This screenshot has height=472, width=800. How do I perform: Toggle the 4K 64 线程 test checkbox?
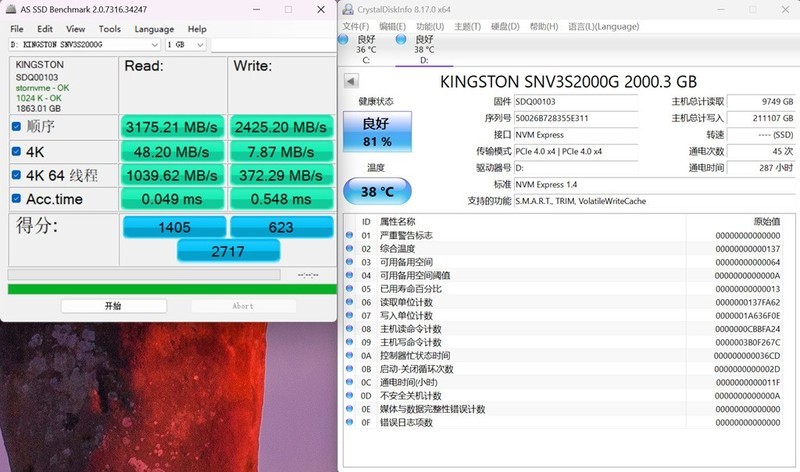click(16, 175)
